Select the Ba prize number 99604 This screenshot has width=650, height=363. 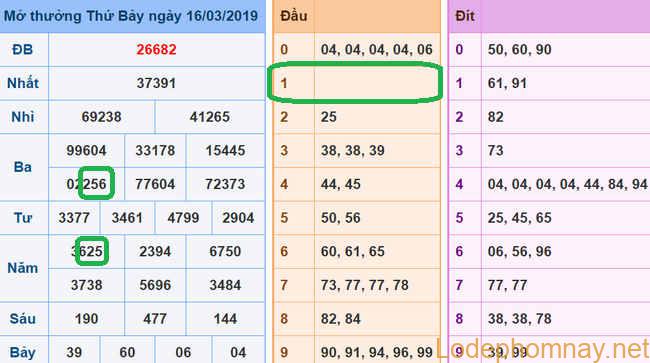(x=86, y=150)
